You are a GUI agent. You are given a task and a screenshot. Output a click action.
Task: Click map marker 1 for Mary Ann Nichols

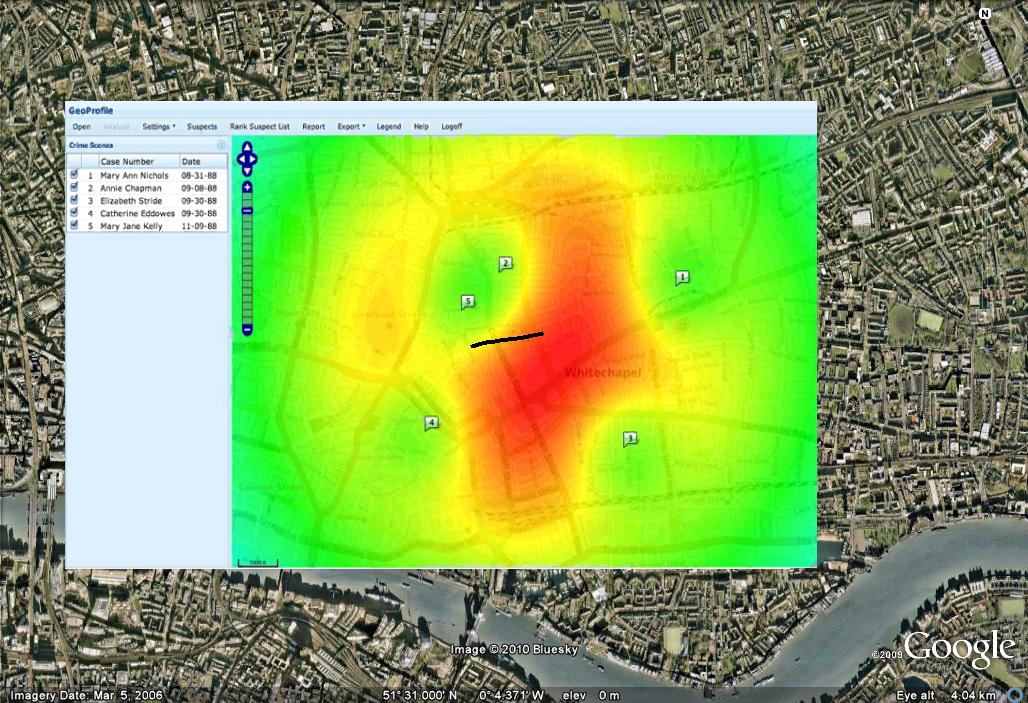683,277
